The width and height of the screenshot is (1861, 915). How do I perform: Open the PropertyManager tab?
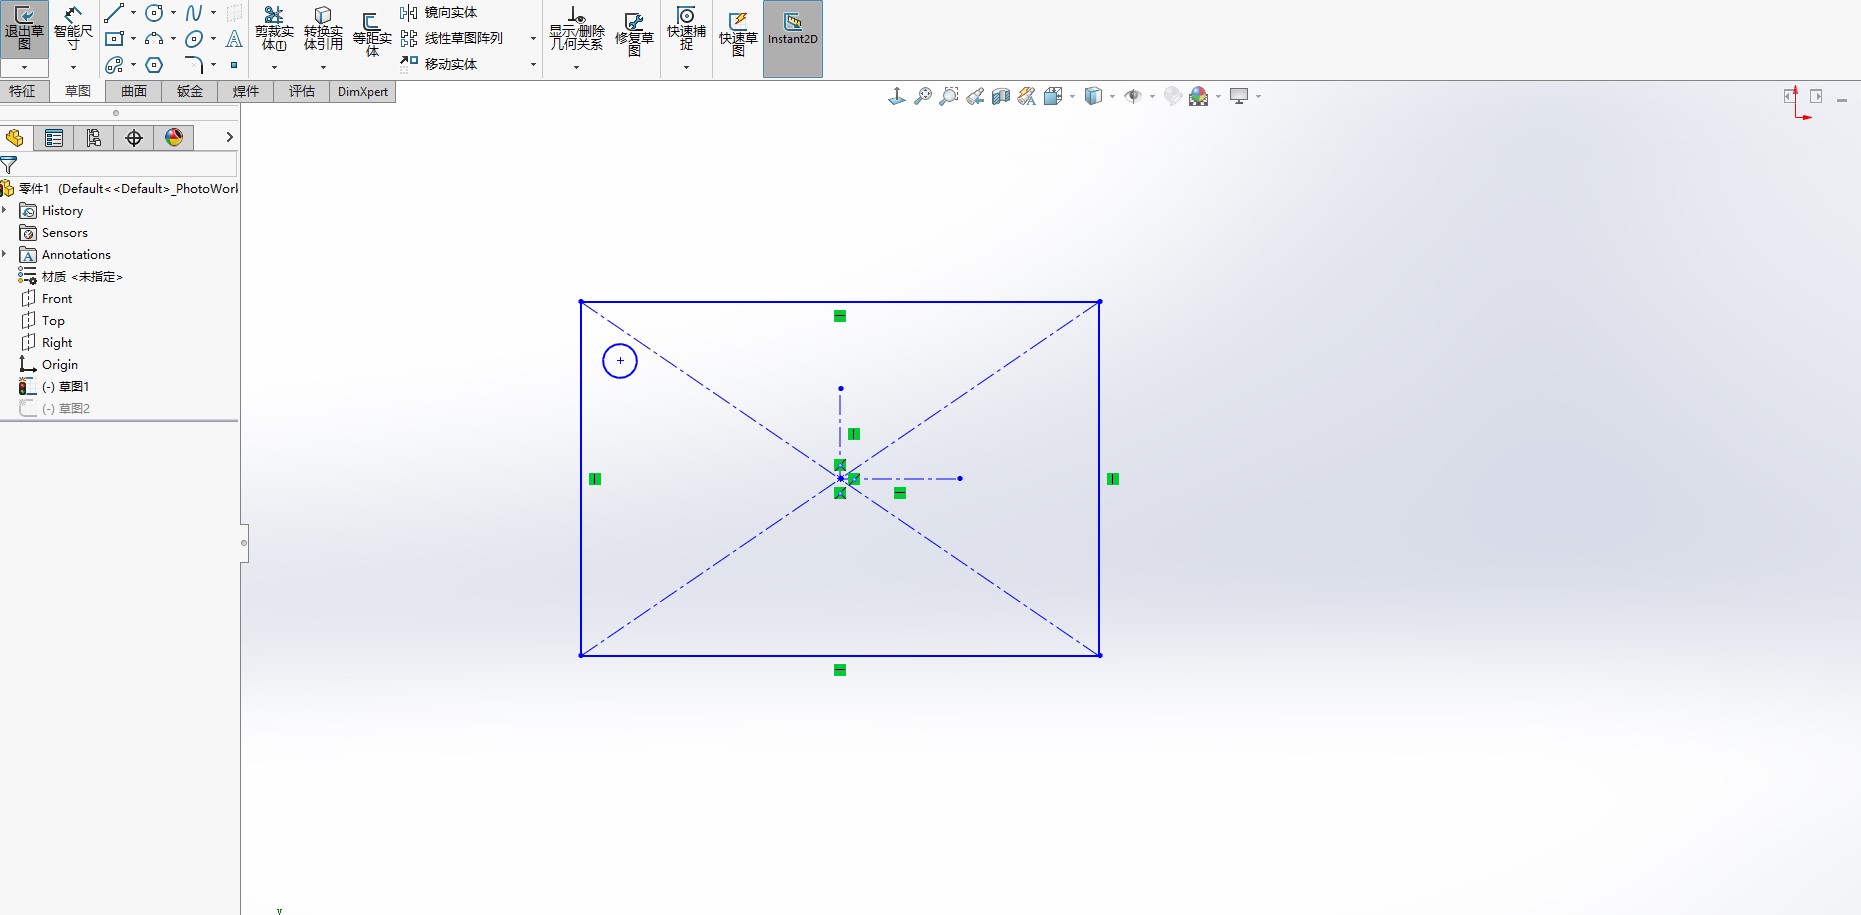tap(54, 138)
